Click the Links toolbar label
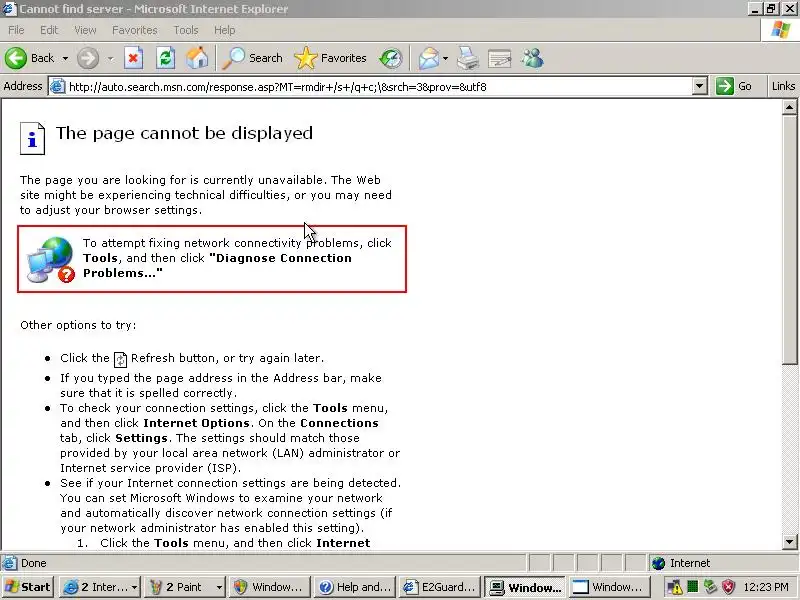This screenshot has height=600, width=800. 783,86
